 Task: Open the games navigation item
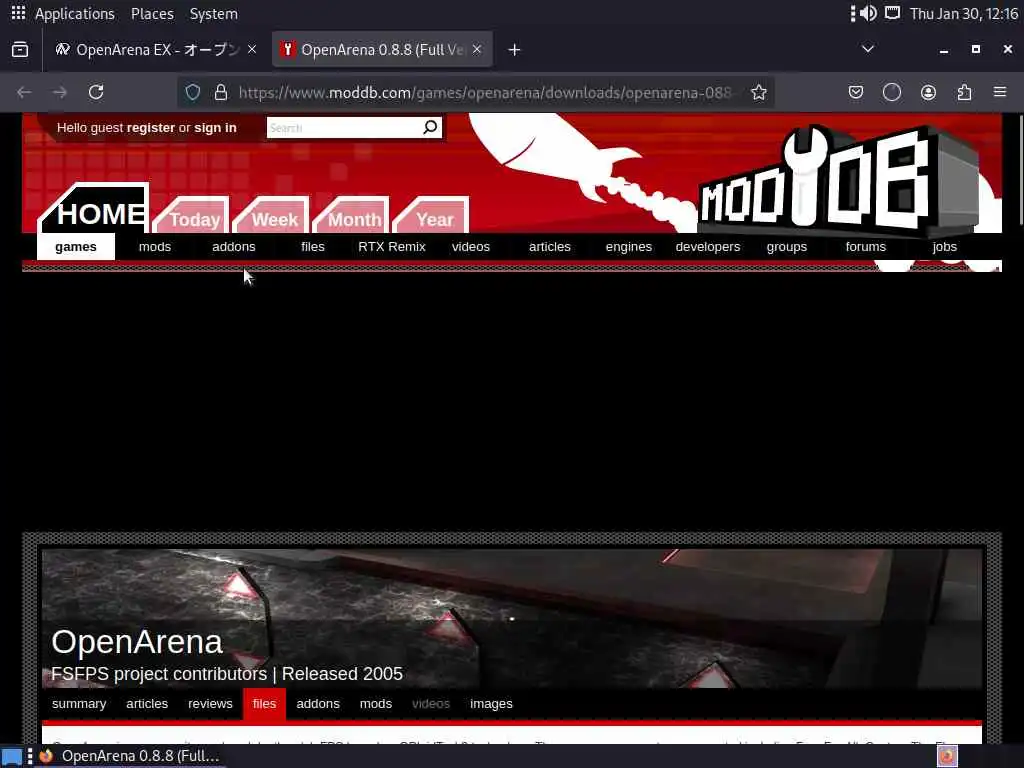pyautogui.click(x=76, y=247)
